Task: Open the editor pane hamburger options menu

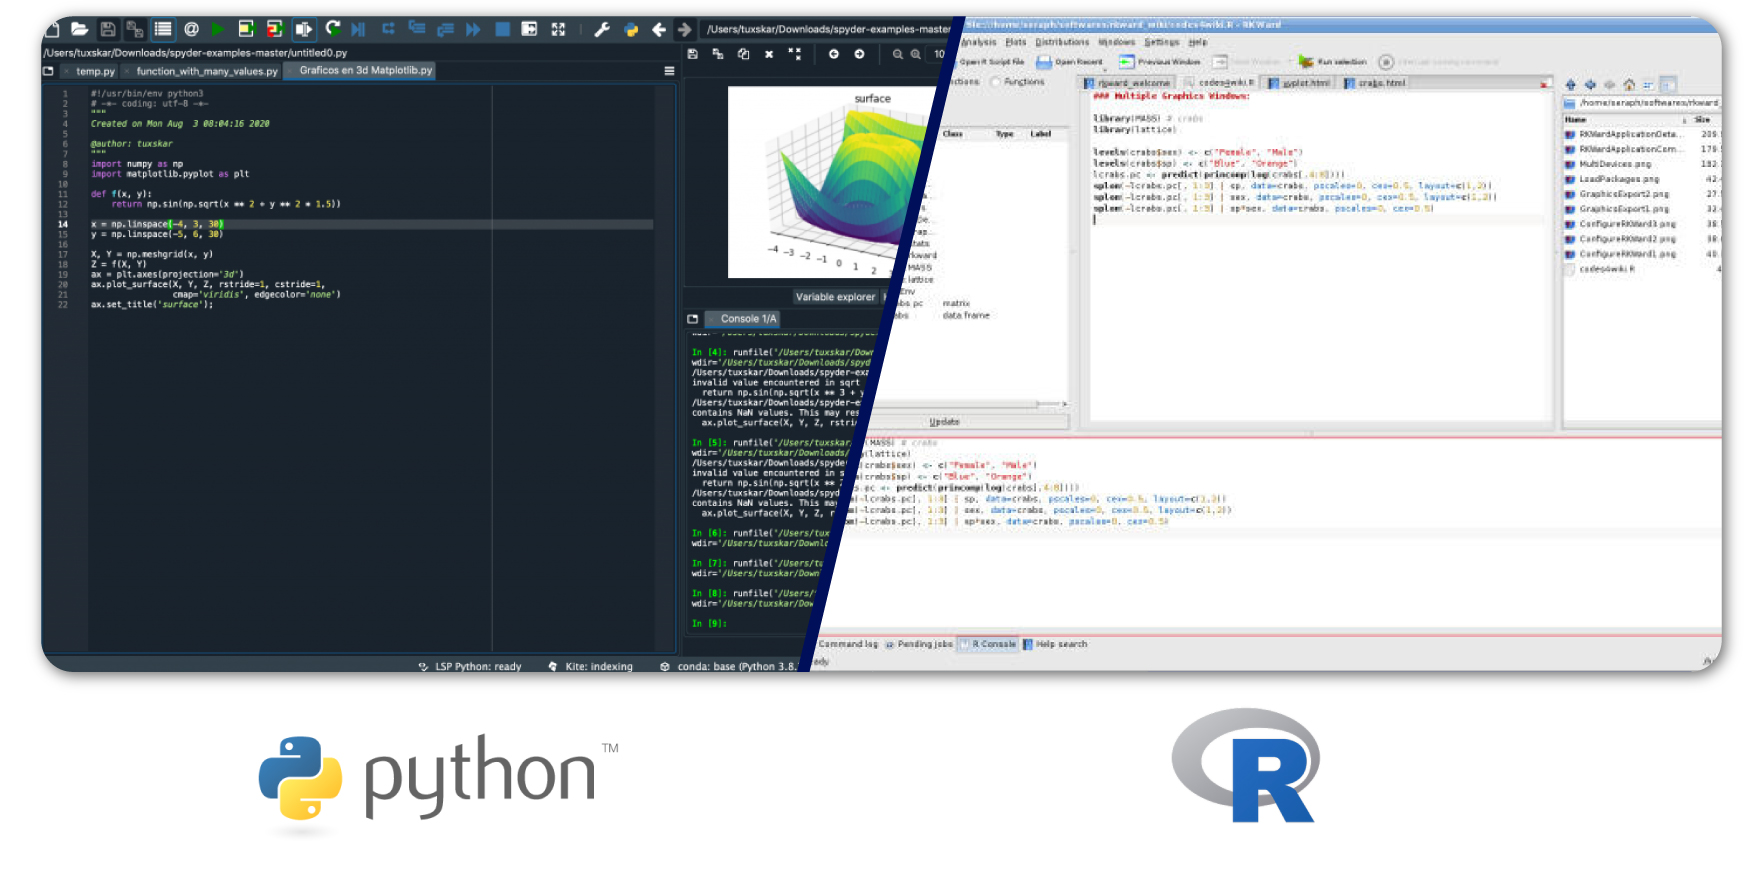Action: [669, 71]
